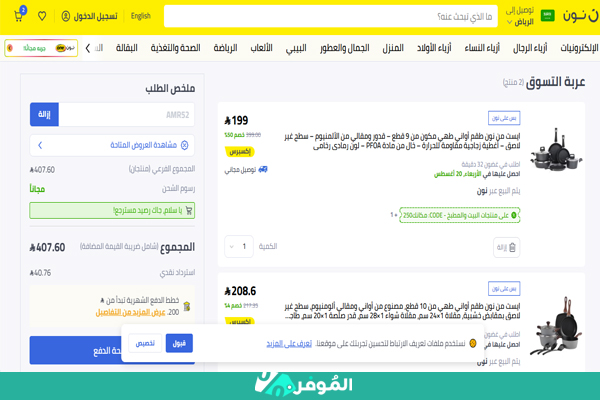Open delivery location dropdown الرياض
The image size is (600, 400).
(x=520, y=22)
